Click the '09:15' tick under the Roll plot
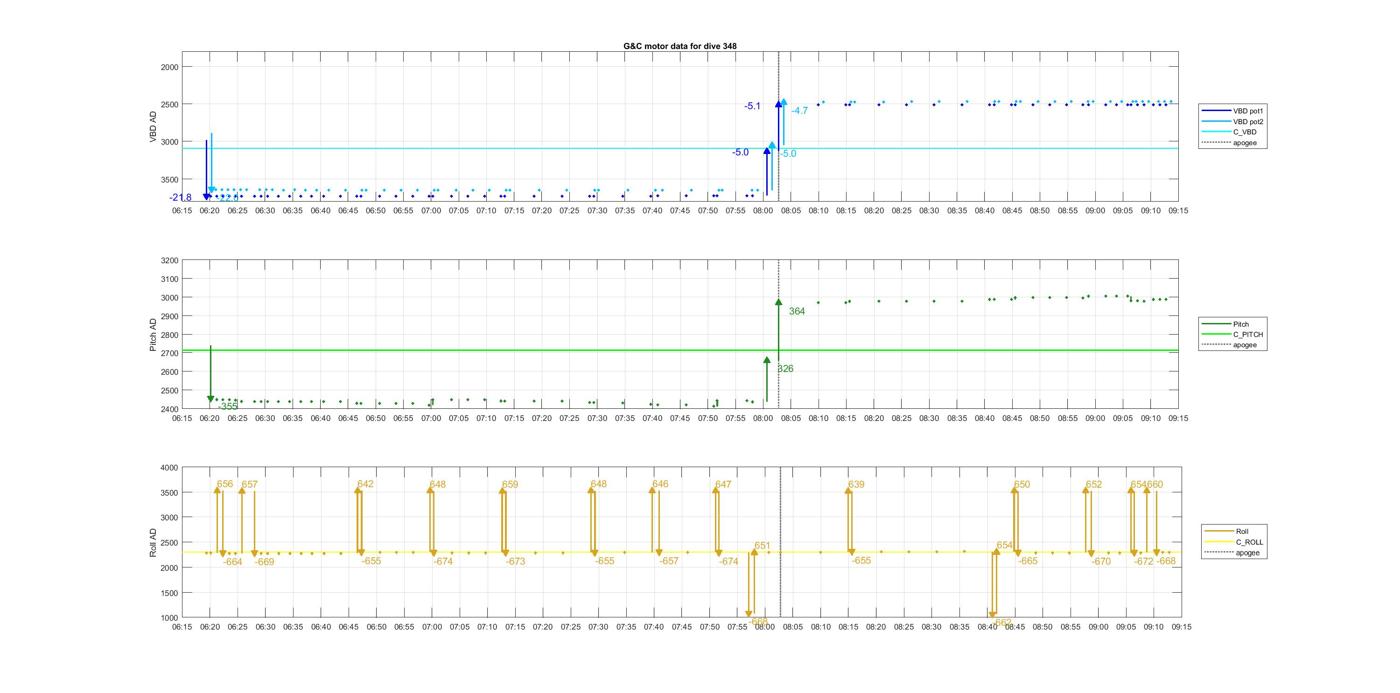The width and height of the screenshot is (1400, 693). click(1181, 627)
